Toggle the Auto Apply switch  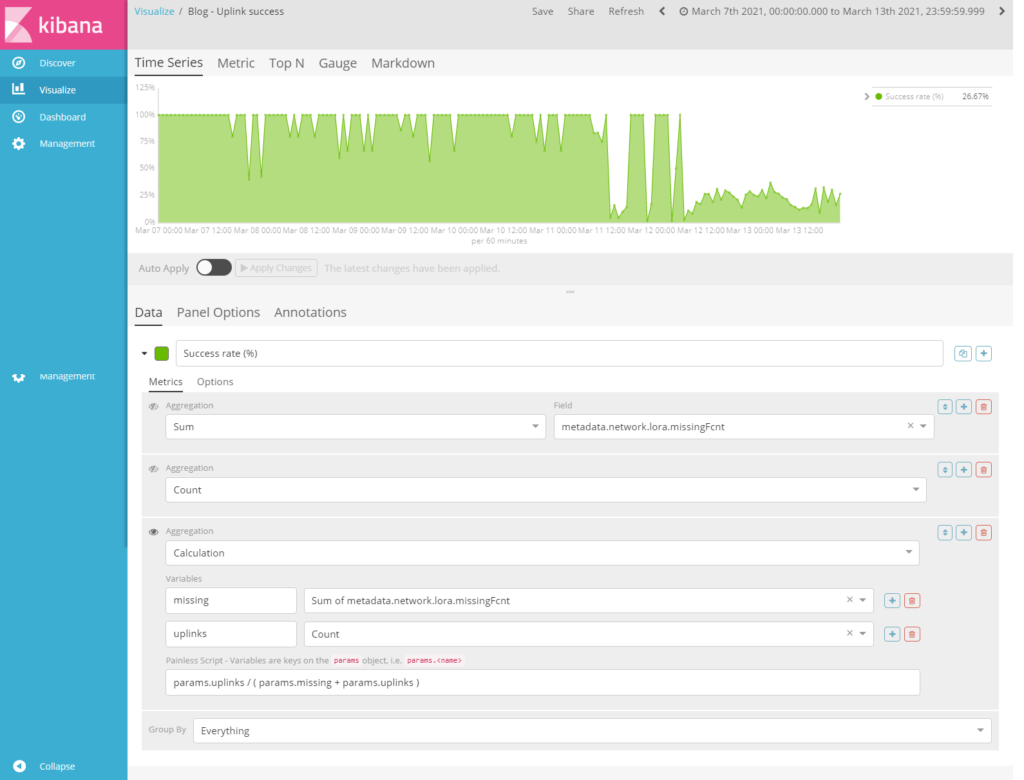tap(214, 268)
